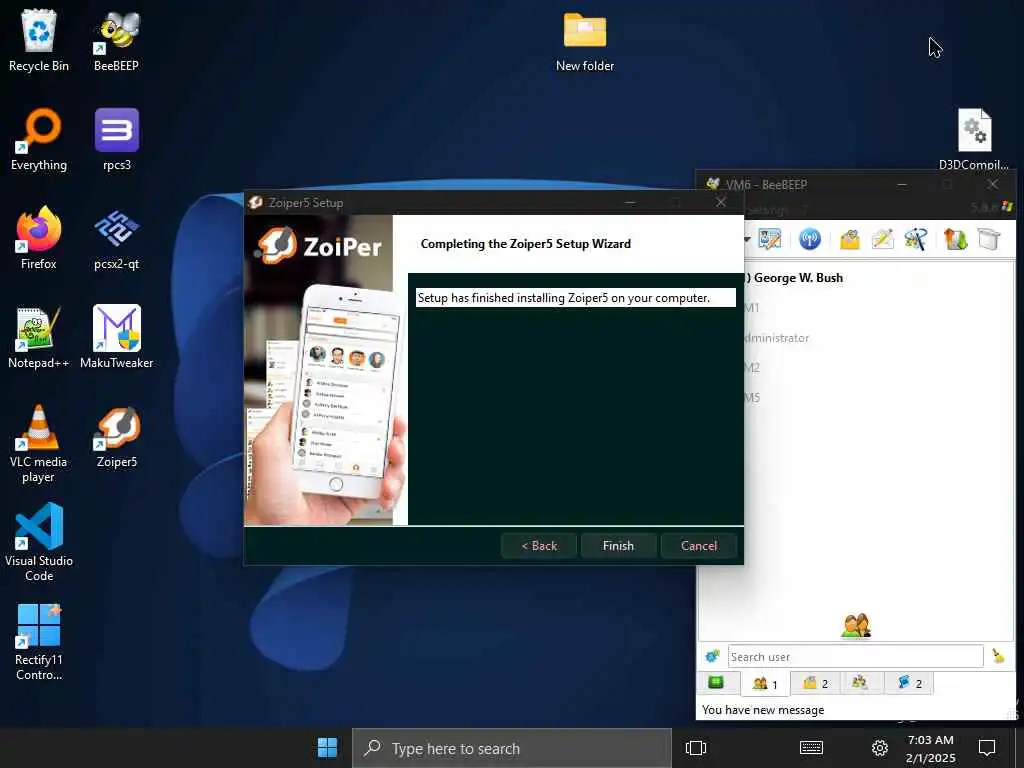Viewport: 1024px width, 768px height.
Task: Click the blue gear icon beside Search user
Action: point(712,656)
